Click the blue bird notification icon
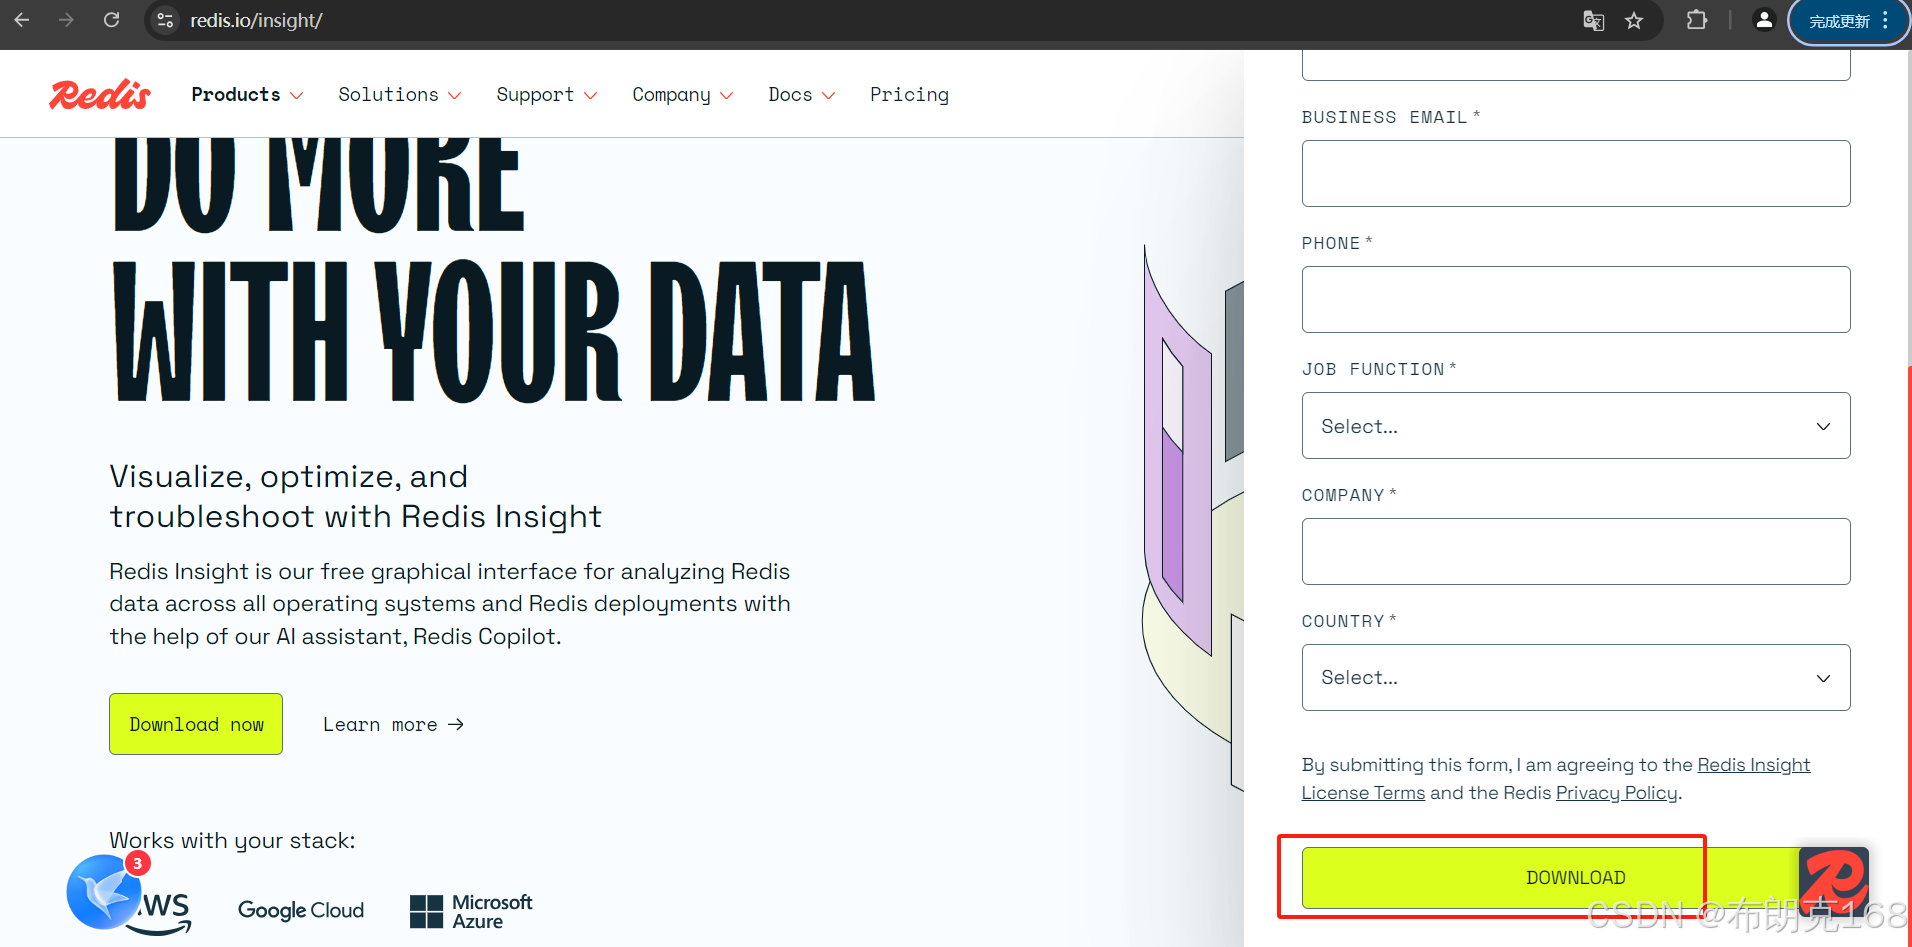 coord(105,891)
